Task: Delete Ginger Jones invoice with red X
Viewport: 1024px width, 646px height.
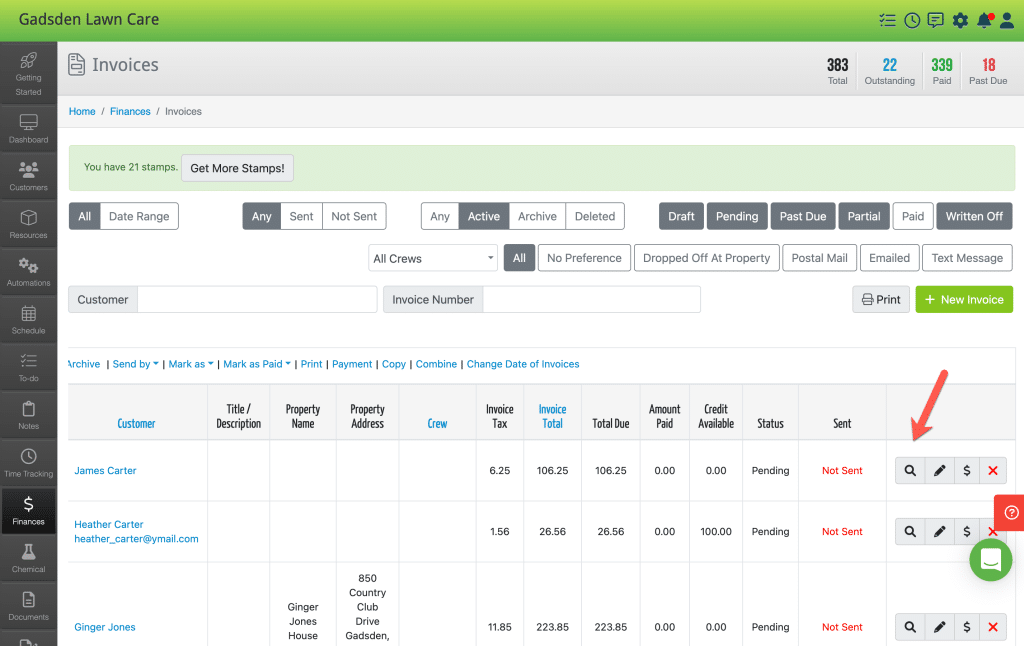Action: click(993, 627)
